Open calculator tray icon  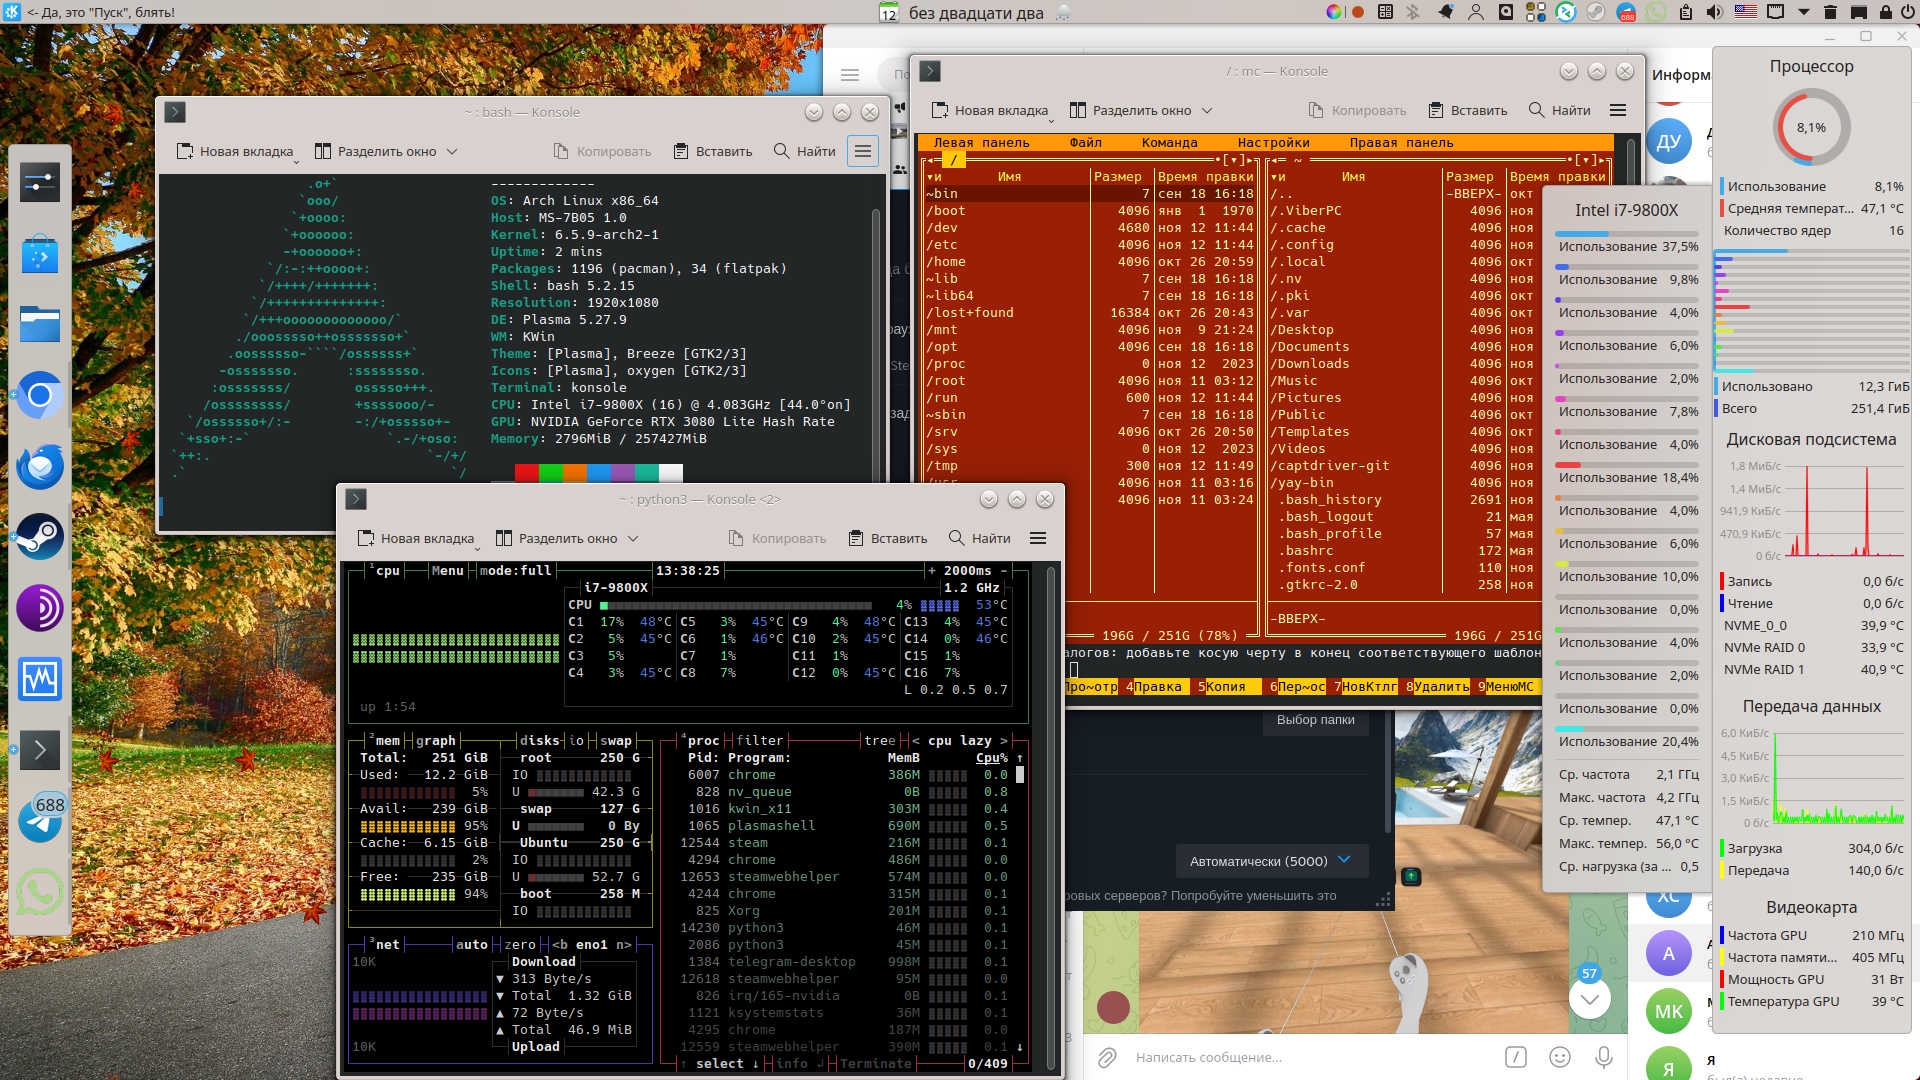pyautogui.click(x=1385, y=12)
